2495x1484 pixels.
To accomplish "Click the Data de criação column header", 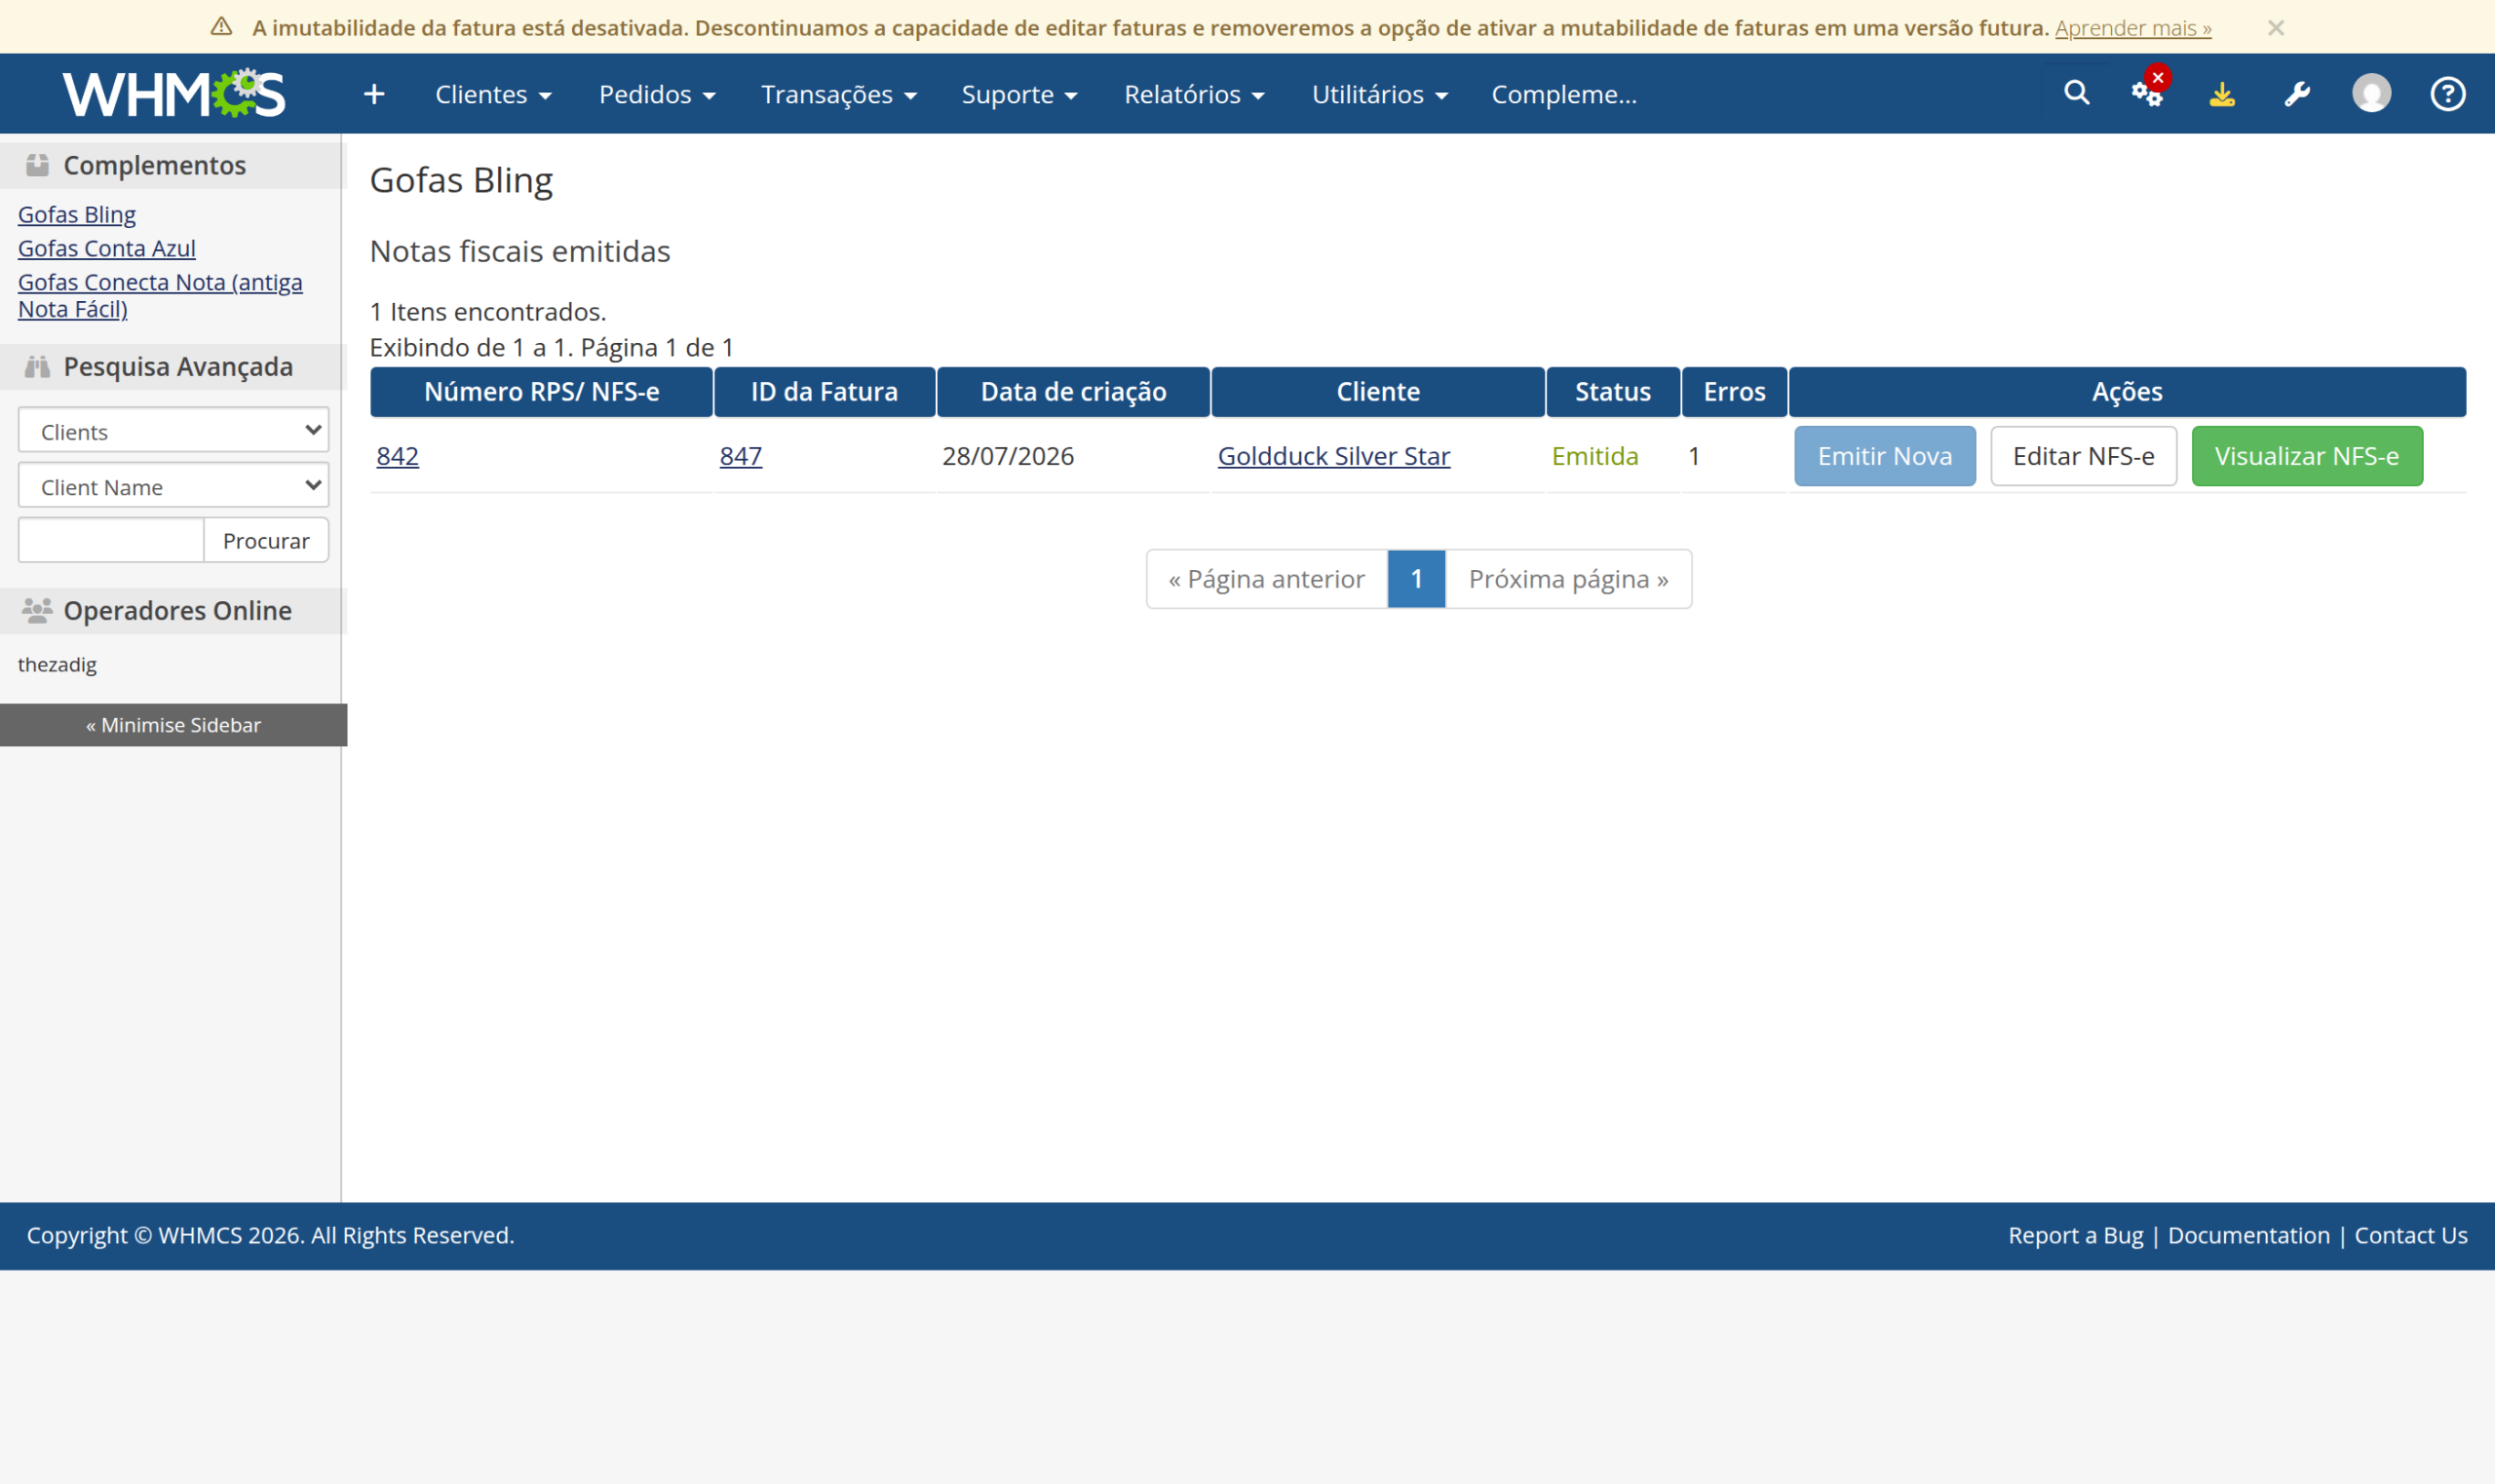I will [1073, 392].
